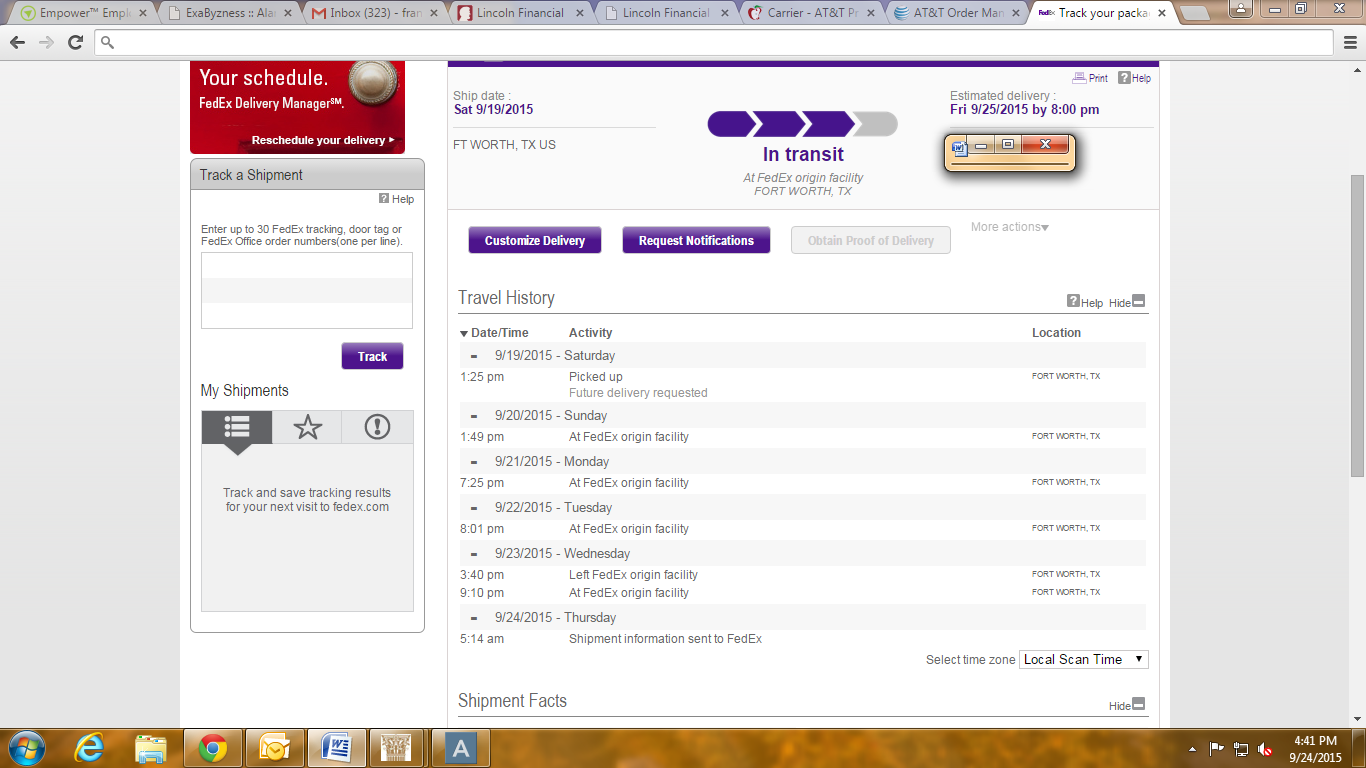
Task: Click the 'Picked up' activity entry
Action: (596, 377)
